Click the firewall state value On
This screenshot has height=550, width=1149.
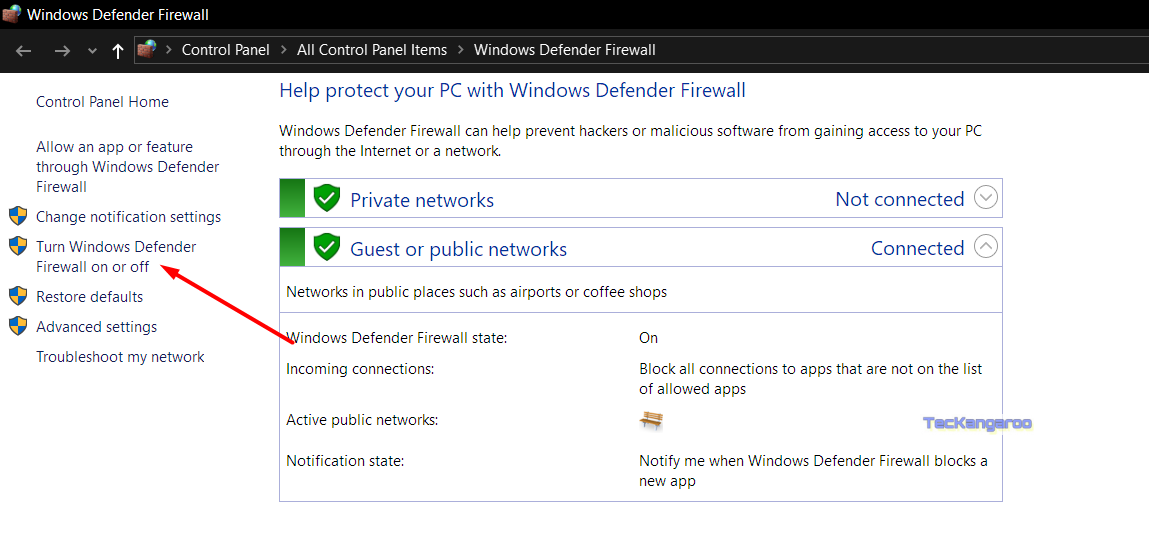[x=649, y=338]
